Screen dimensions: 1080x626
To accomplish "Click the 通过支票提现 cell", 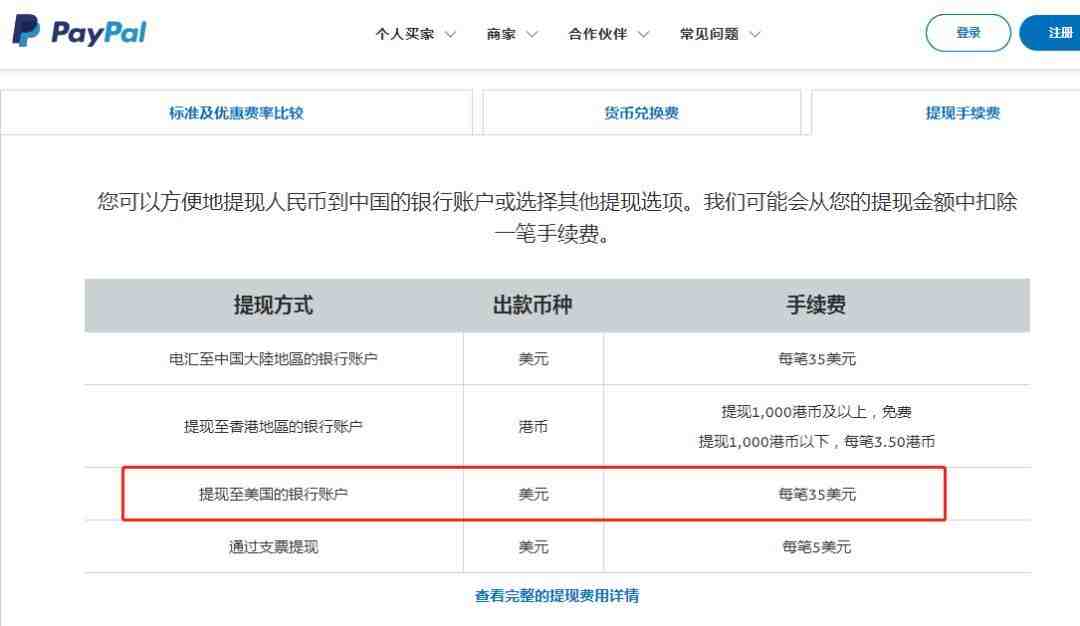I will click(x=273, y=547).
